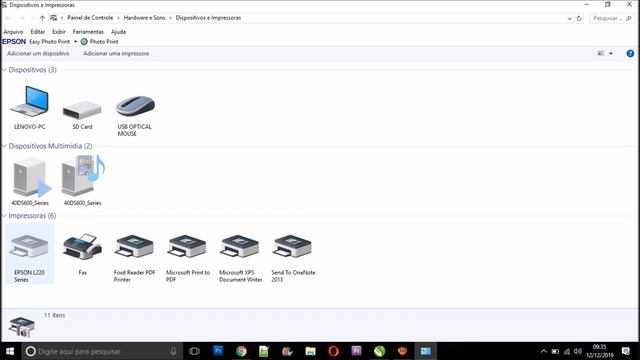The image size is (640, 360).
Task: Select the LENOVO-PC laptop device icon
Action: pos(29,102)
